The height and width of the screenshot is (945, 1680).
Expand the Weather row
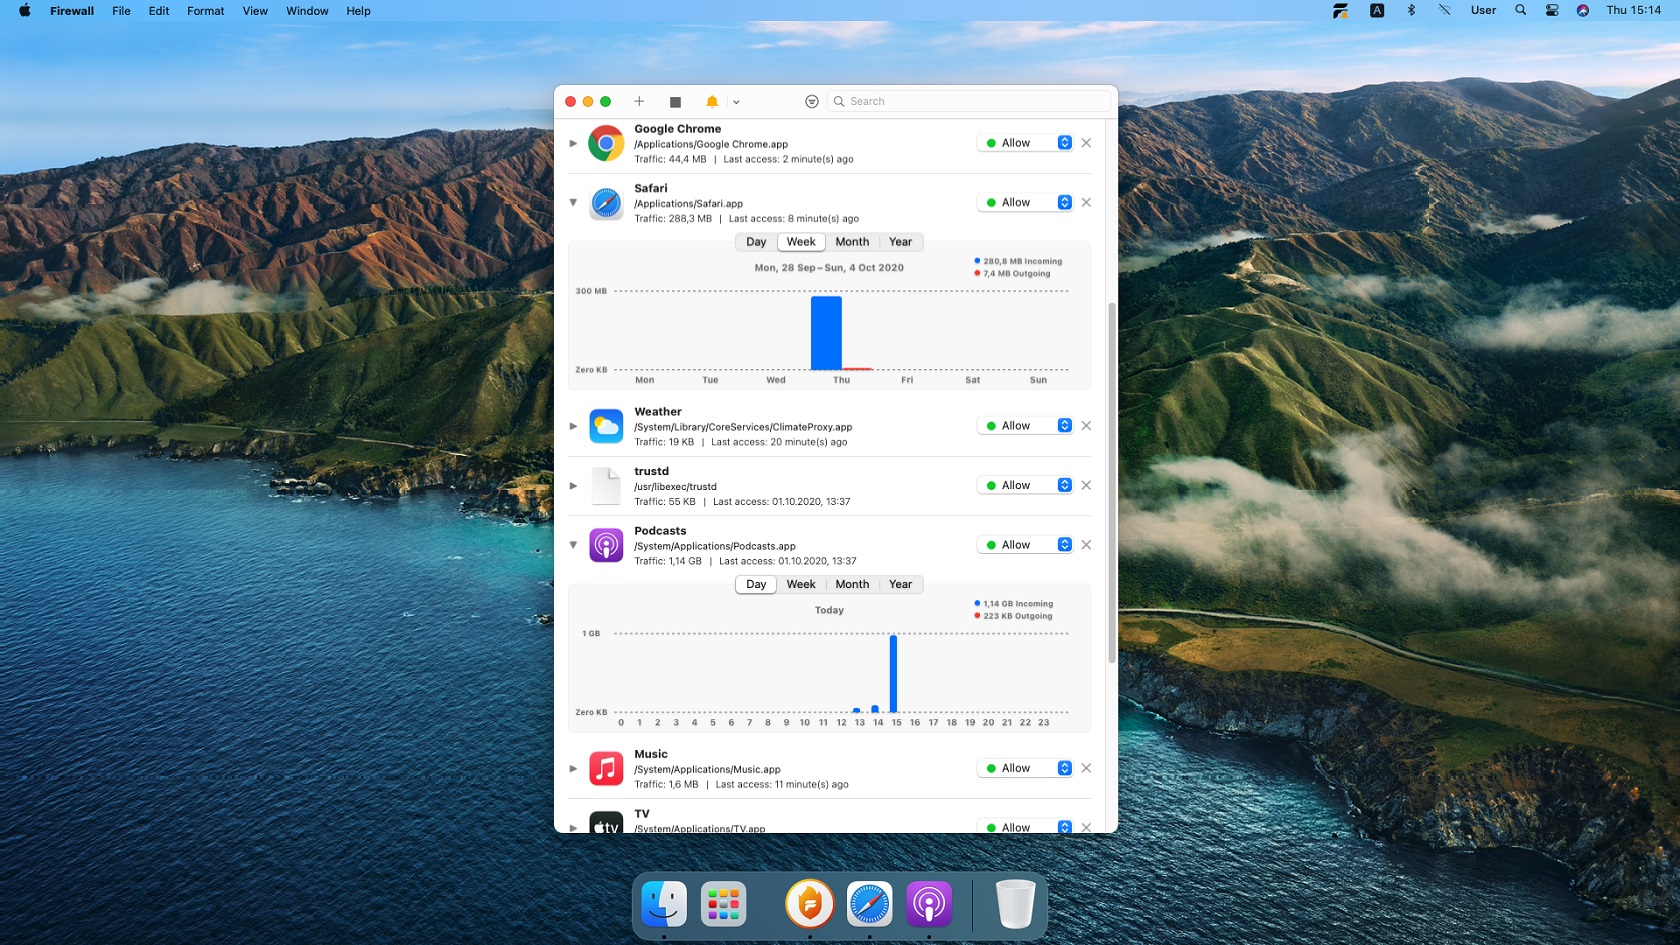tap(573, 426)
